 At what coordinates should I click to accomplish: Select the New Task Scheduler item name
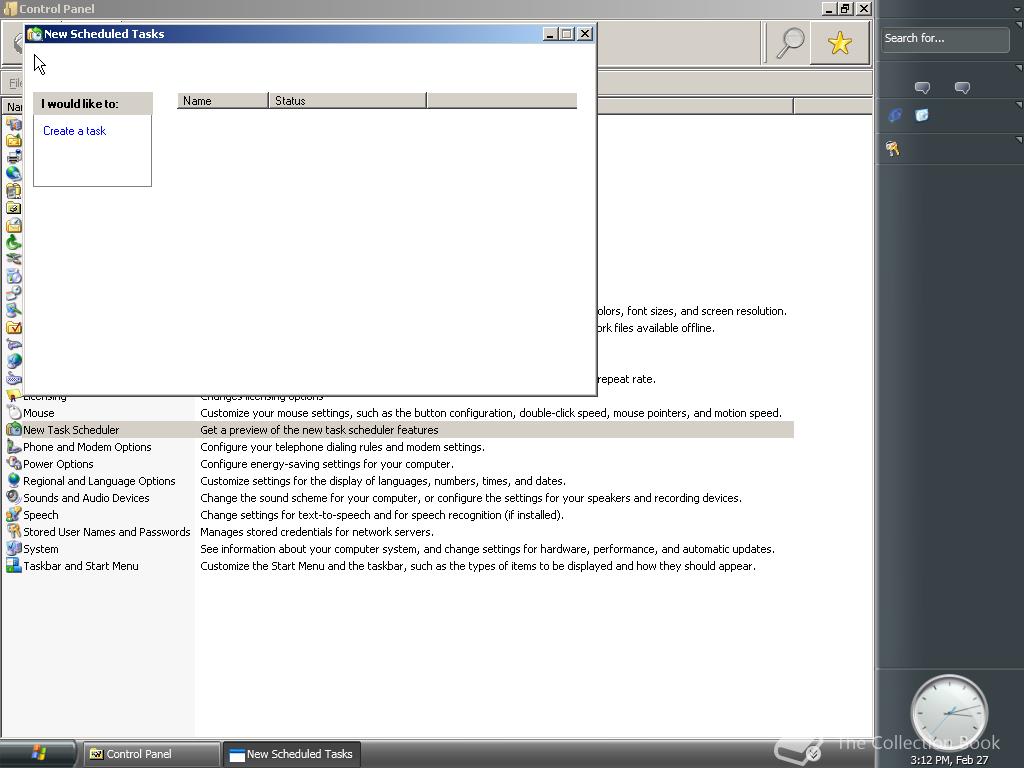coord(71,430)
